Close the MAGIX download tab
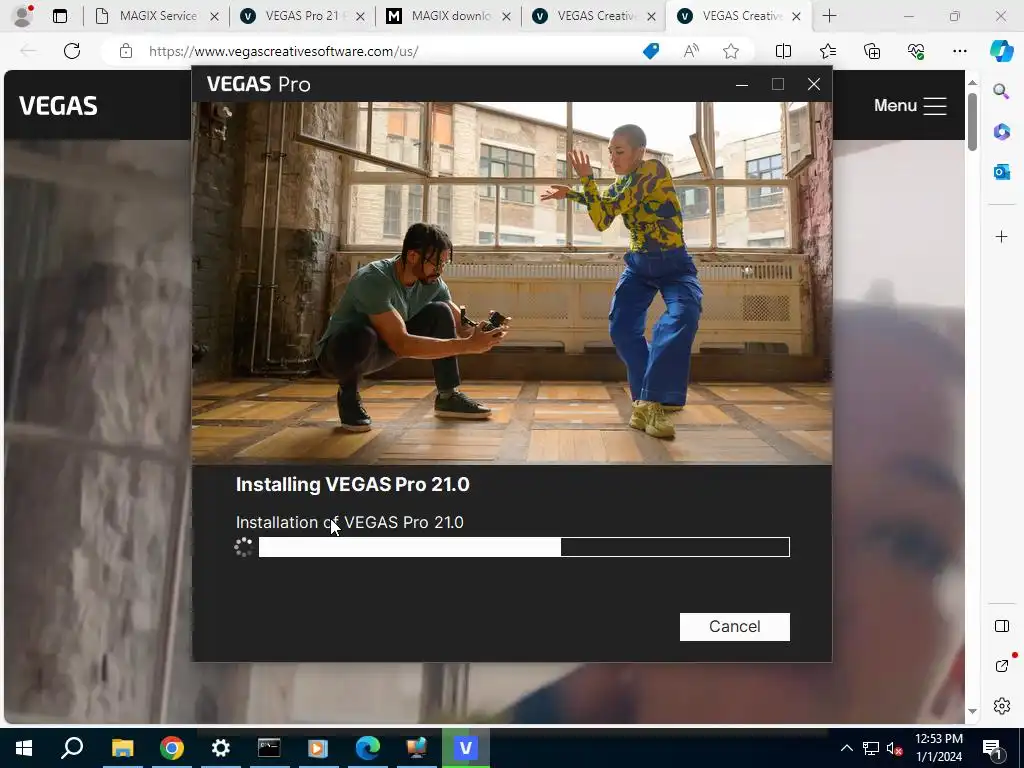 click(x=506, y=17)
